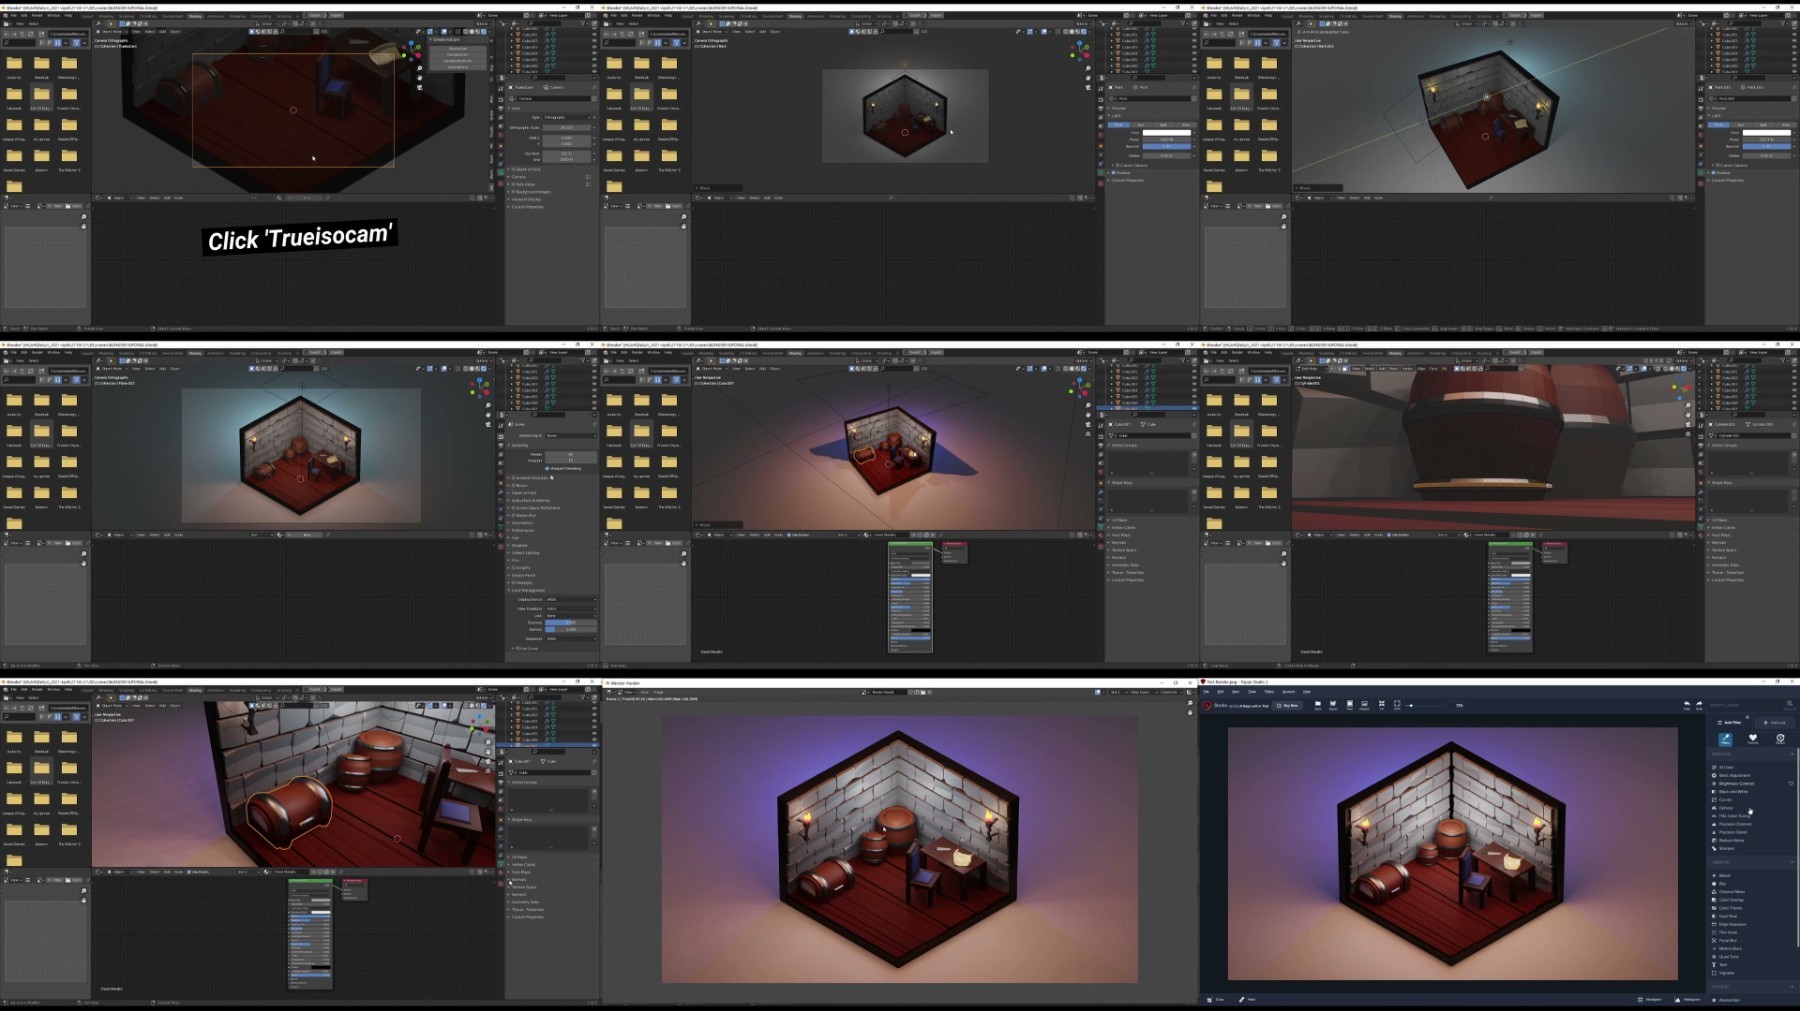Select "Dehaze" in Topaz filter list
This screenshot has width=1800, height=1011.
click(x=1725, y=808)
